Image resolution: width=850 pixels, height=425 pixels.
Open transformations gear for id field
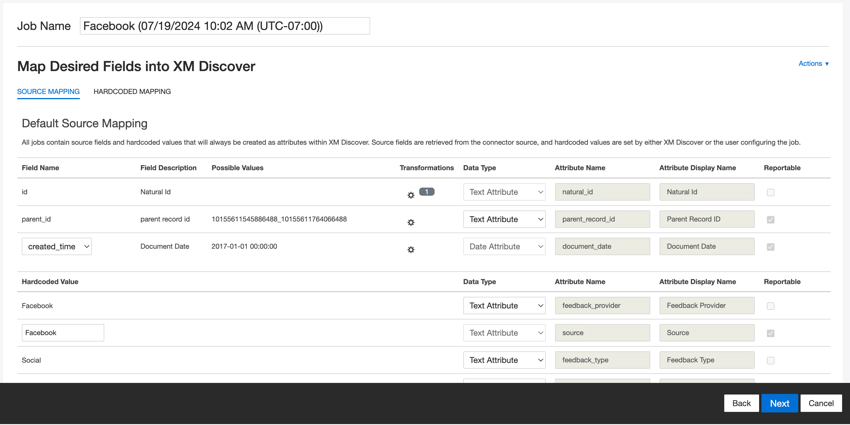pos(411,195)
